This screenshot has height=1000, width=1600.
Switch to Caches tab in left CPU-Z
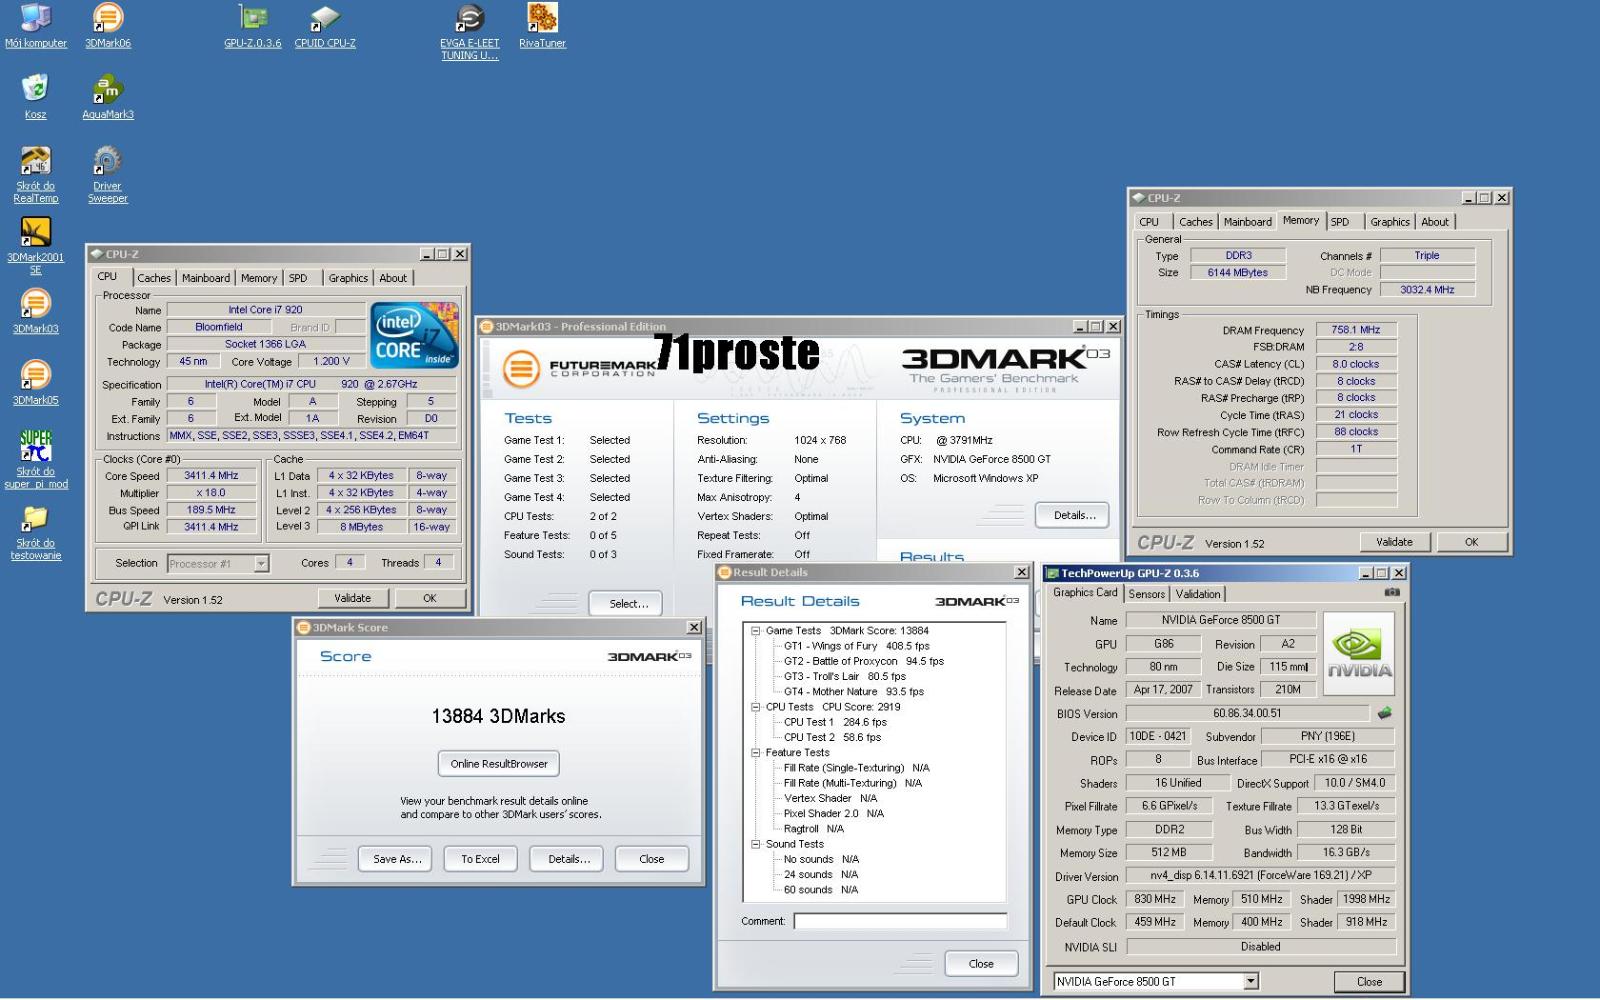(154, 278)
